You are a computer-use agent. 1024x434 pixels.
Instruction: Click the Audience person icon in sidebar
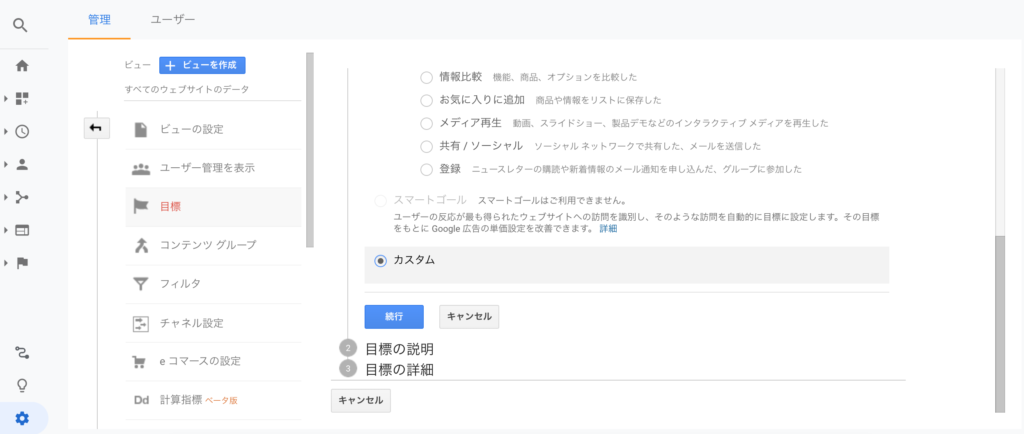(22, 164)
